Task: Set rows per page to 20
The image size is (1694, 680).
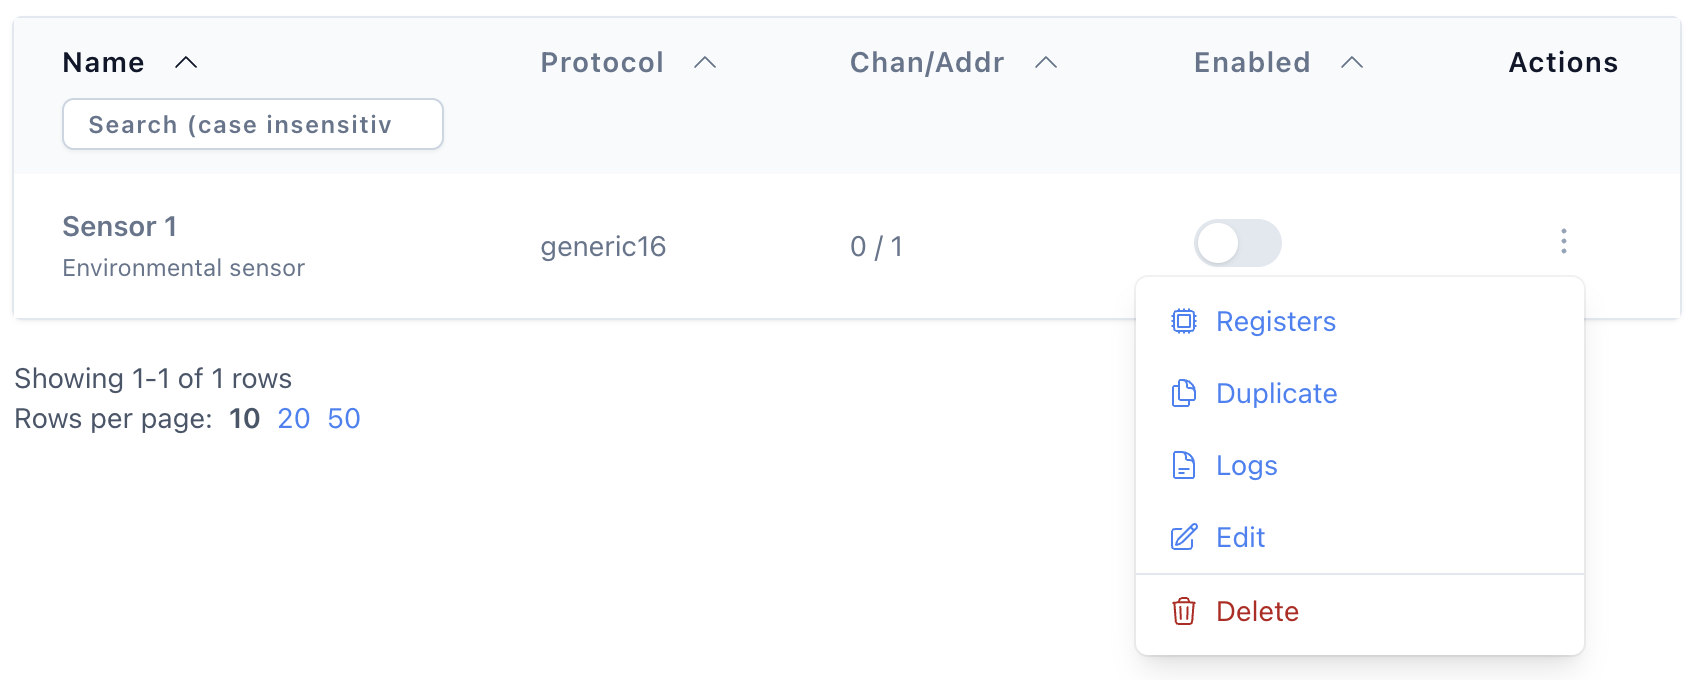Action: tap(294, 418)
